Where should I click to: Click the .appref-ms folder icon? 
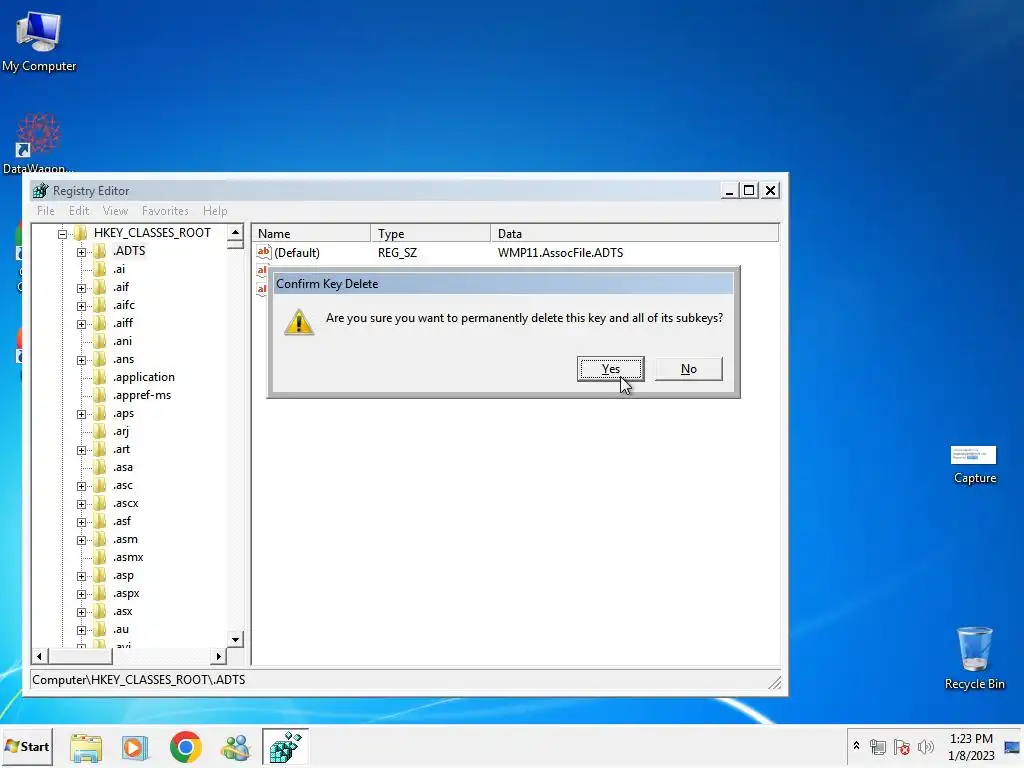(100, 395)
